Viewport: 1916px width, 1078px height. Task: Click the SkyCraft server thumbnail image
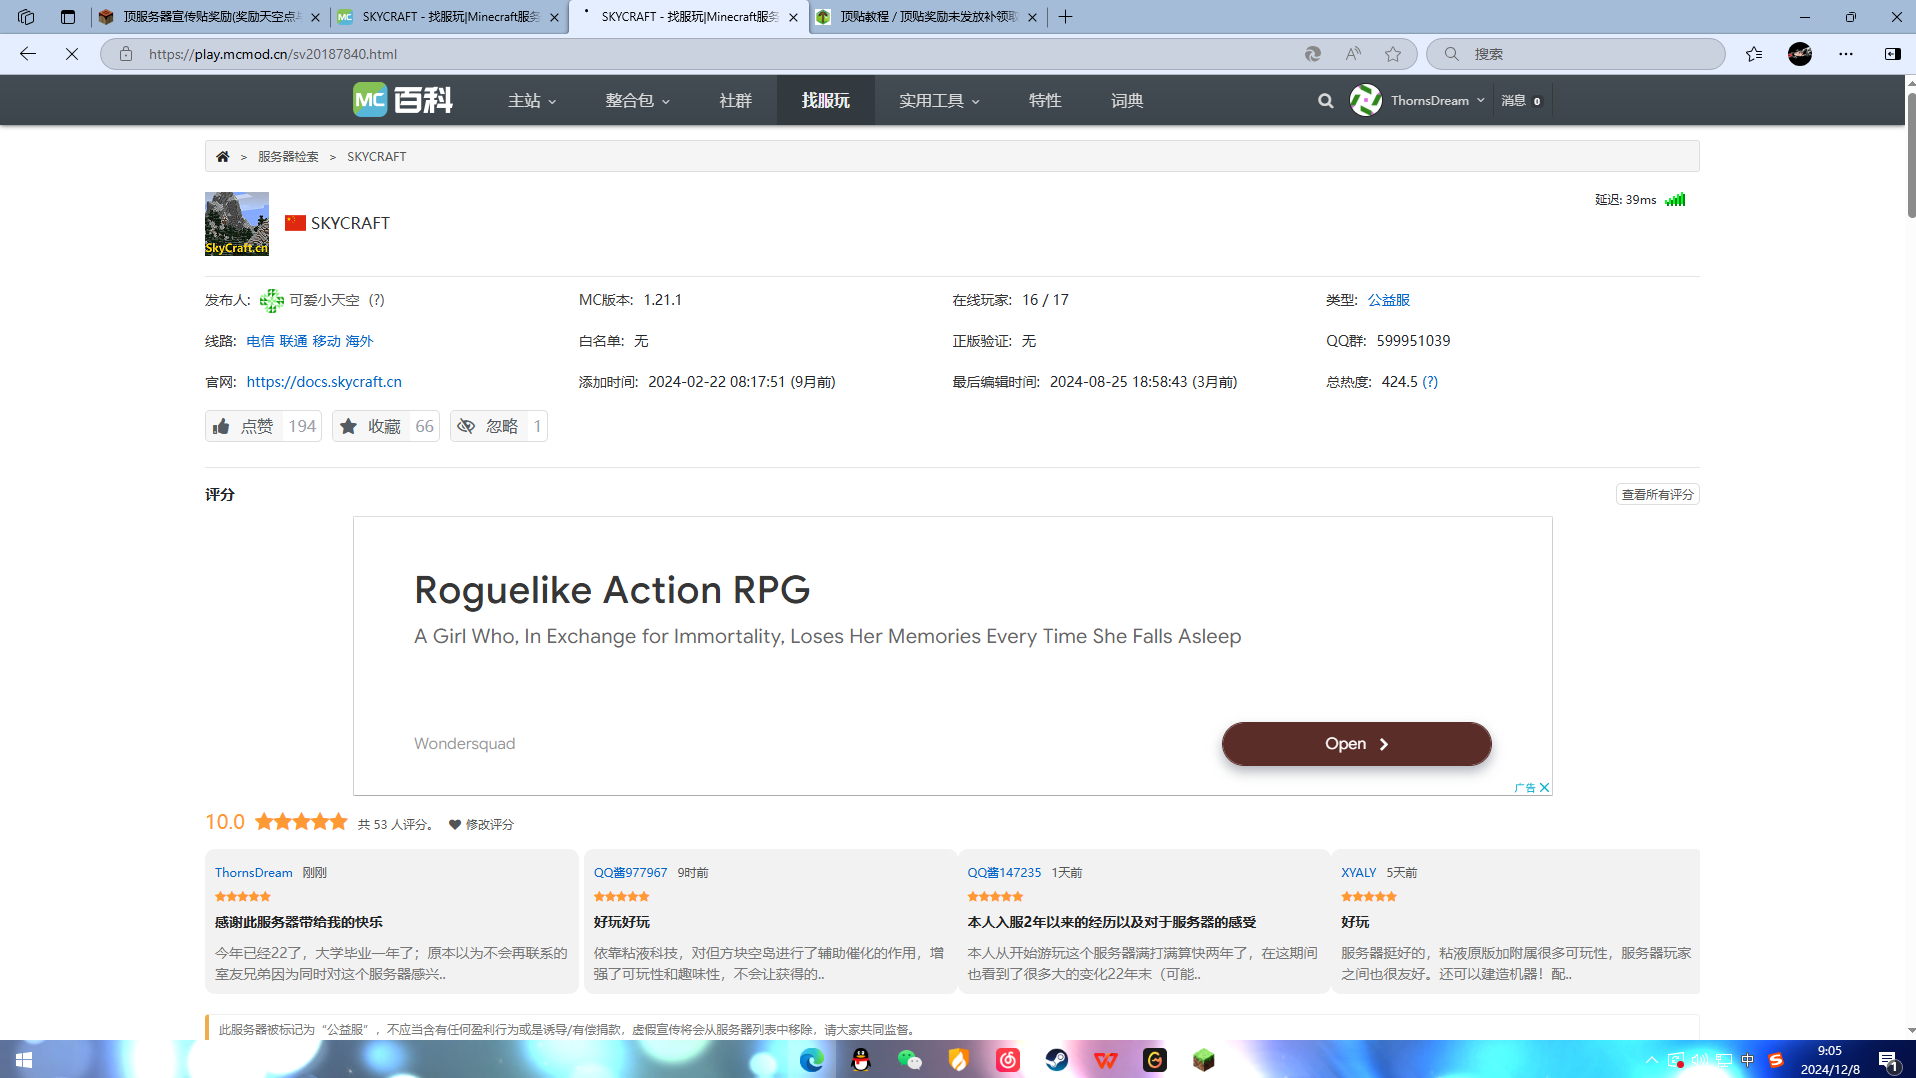click(x=237, y=223)
